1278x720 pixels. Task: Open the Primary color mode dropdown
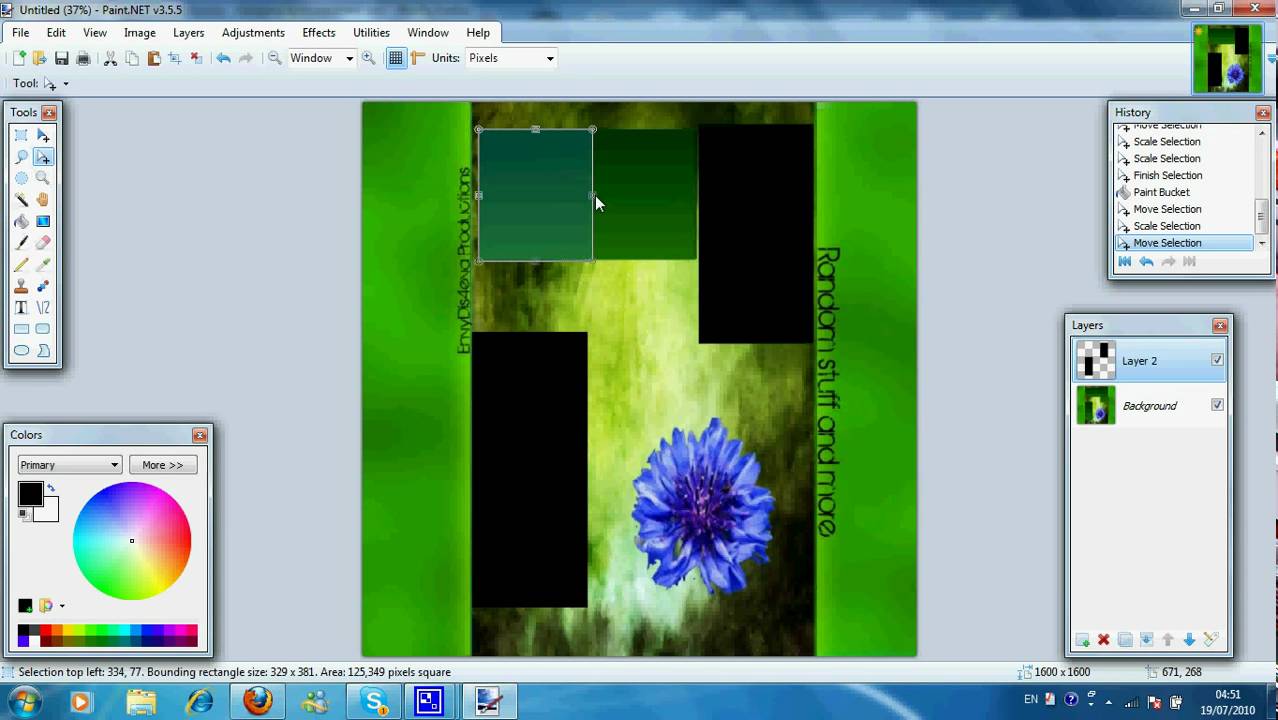68,464
